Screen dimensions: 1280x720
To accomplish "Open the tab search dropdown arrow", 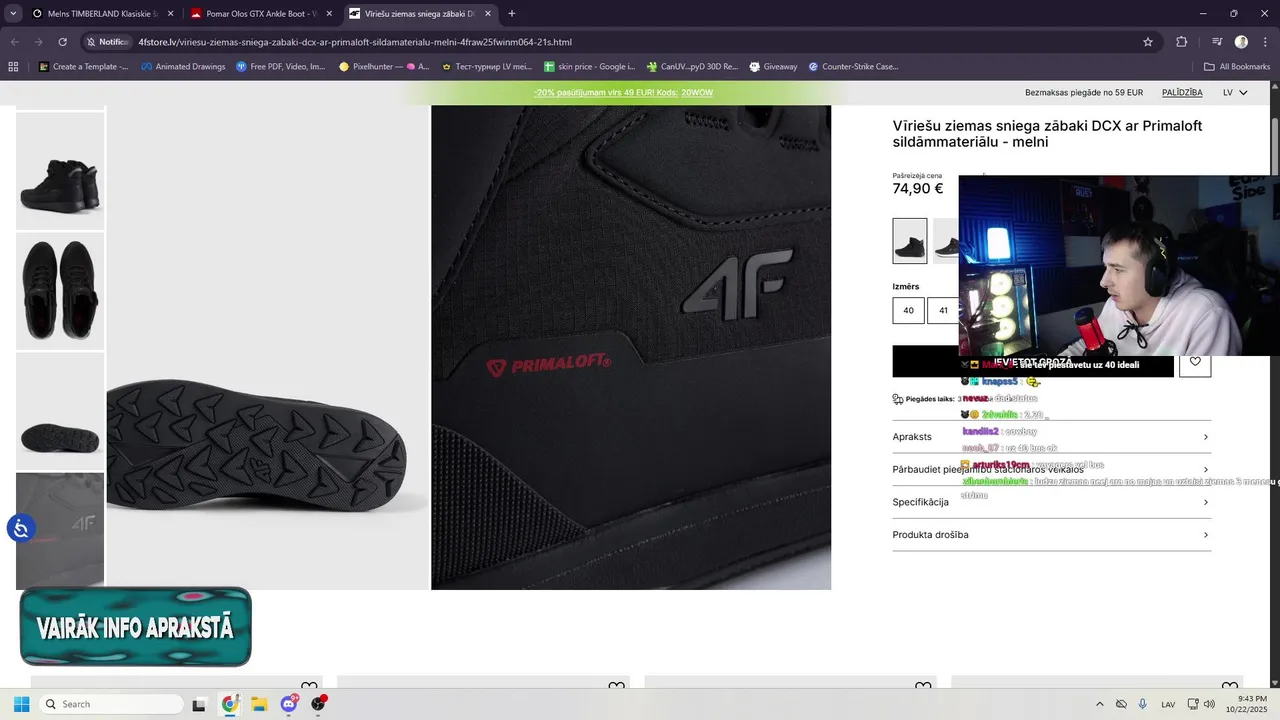I will (x=13, y=14).
